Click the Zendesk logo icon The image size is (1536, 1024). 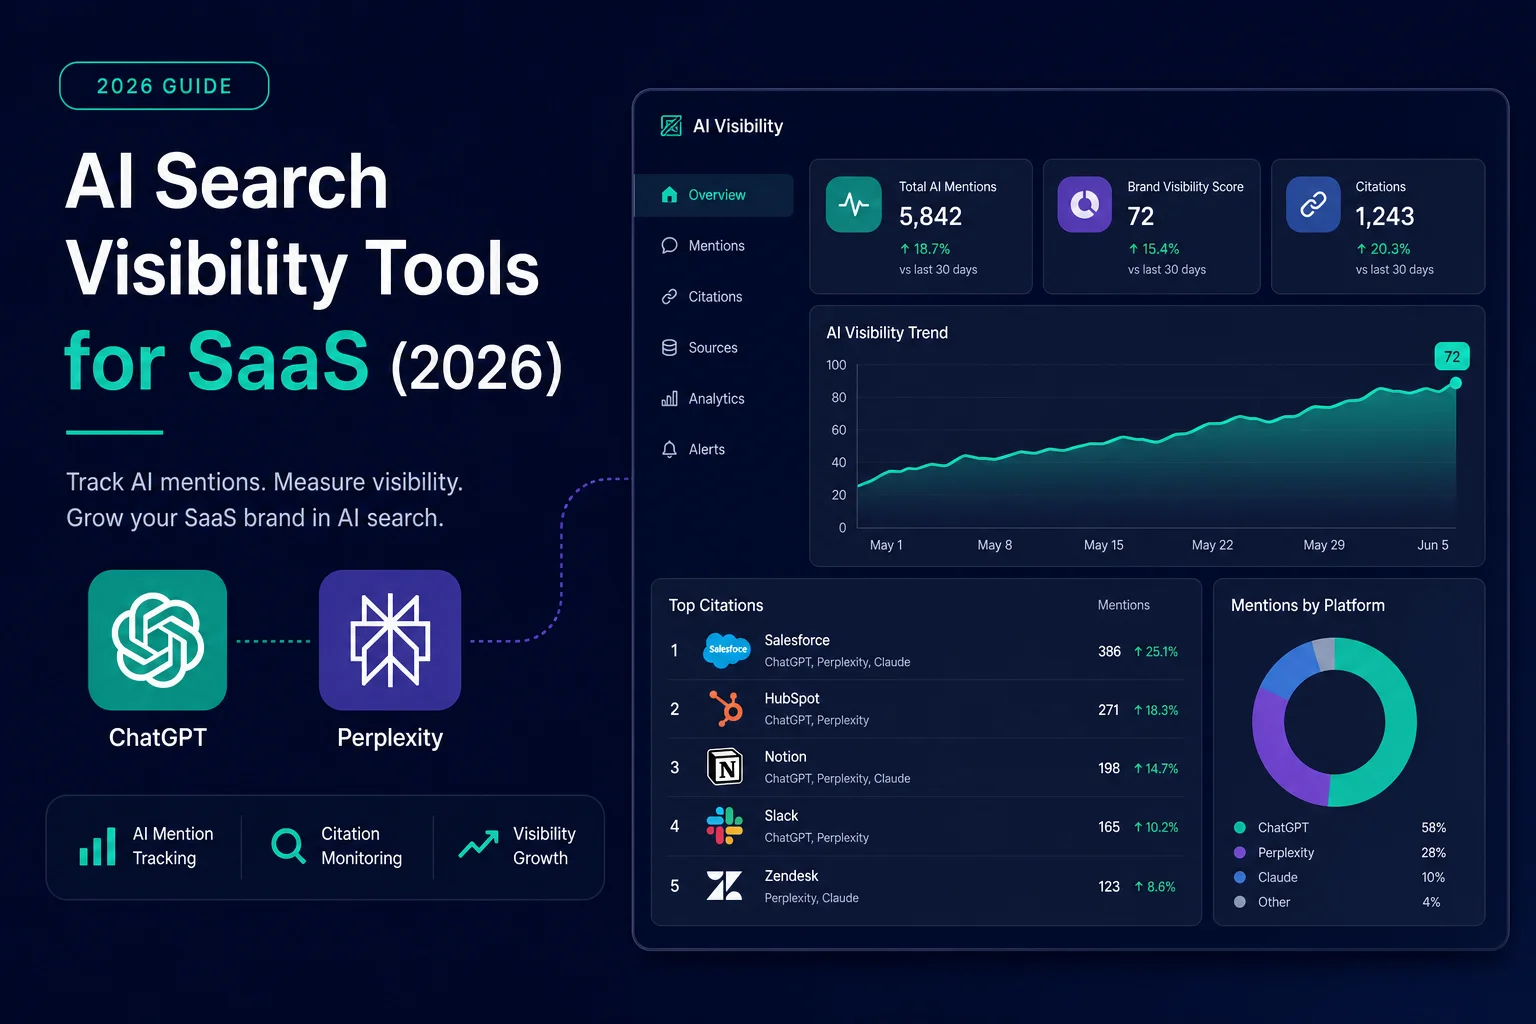click(x=725, y=886)
